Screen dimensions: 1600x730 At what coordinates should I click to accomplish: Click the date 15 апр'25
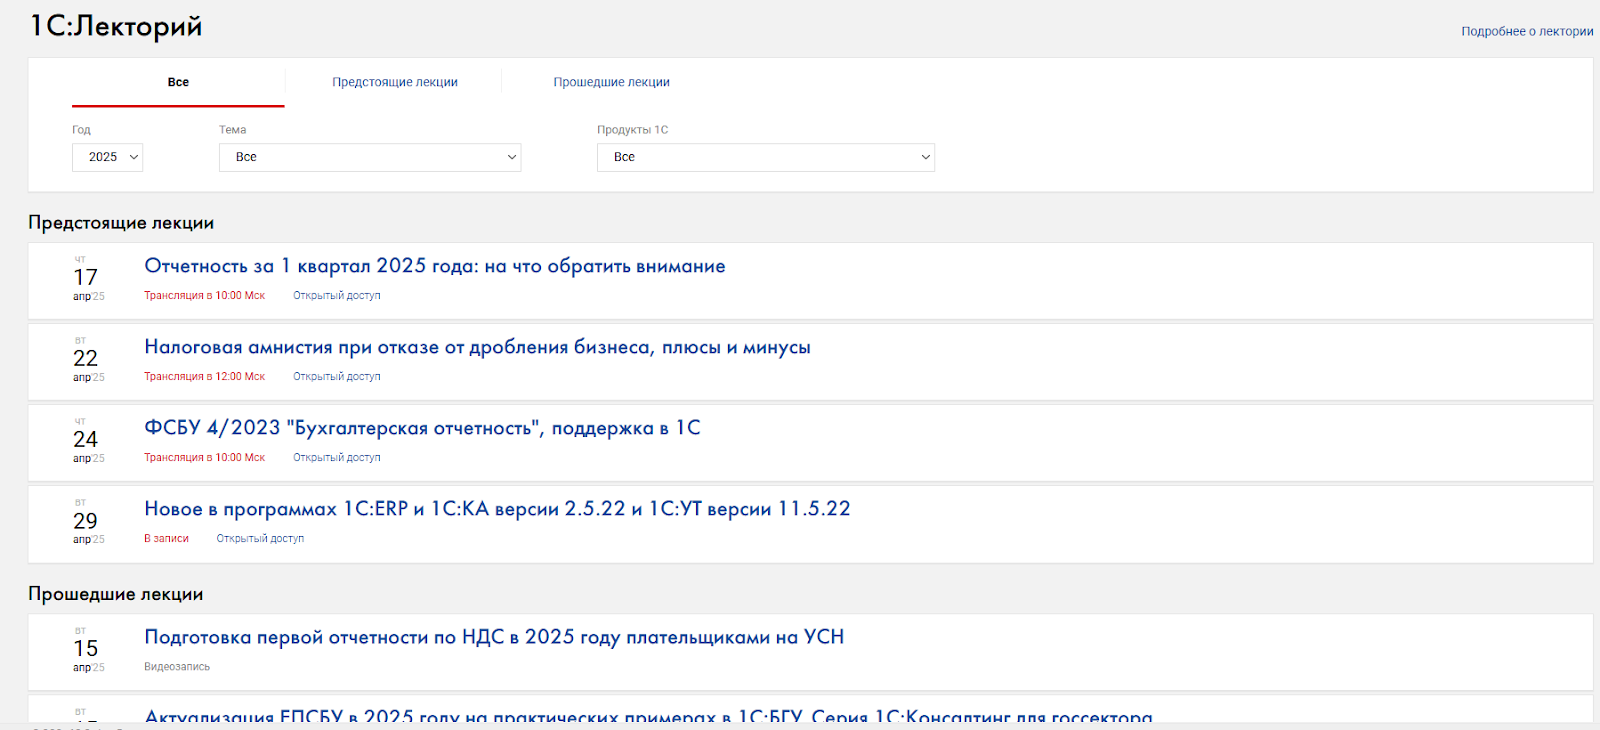87,650
